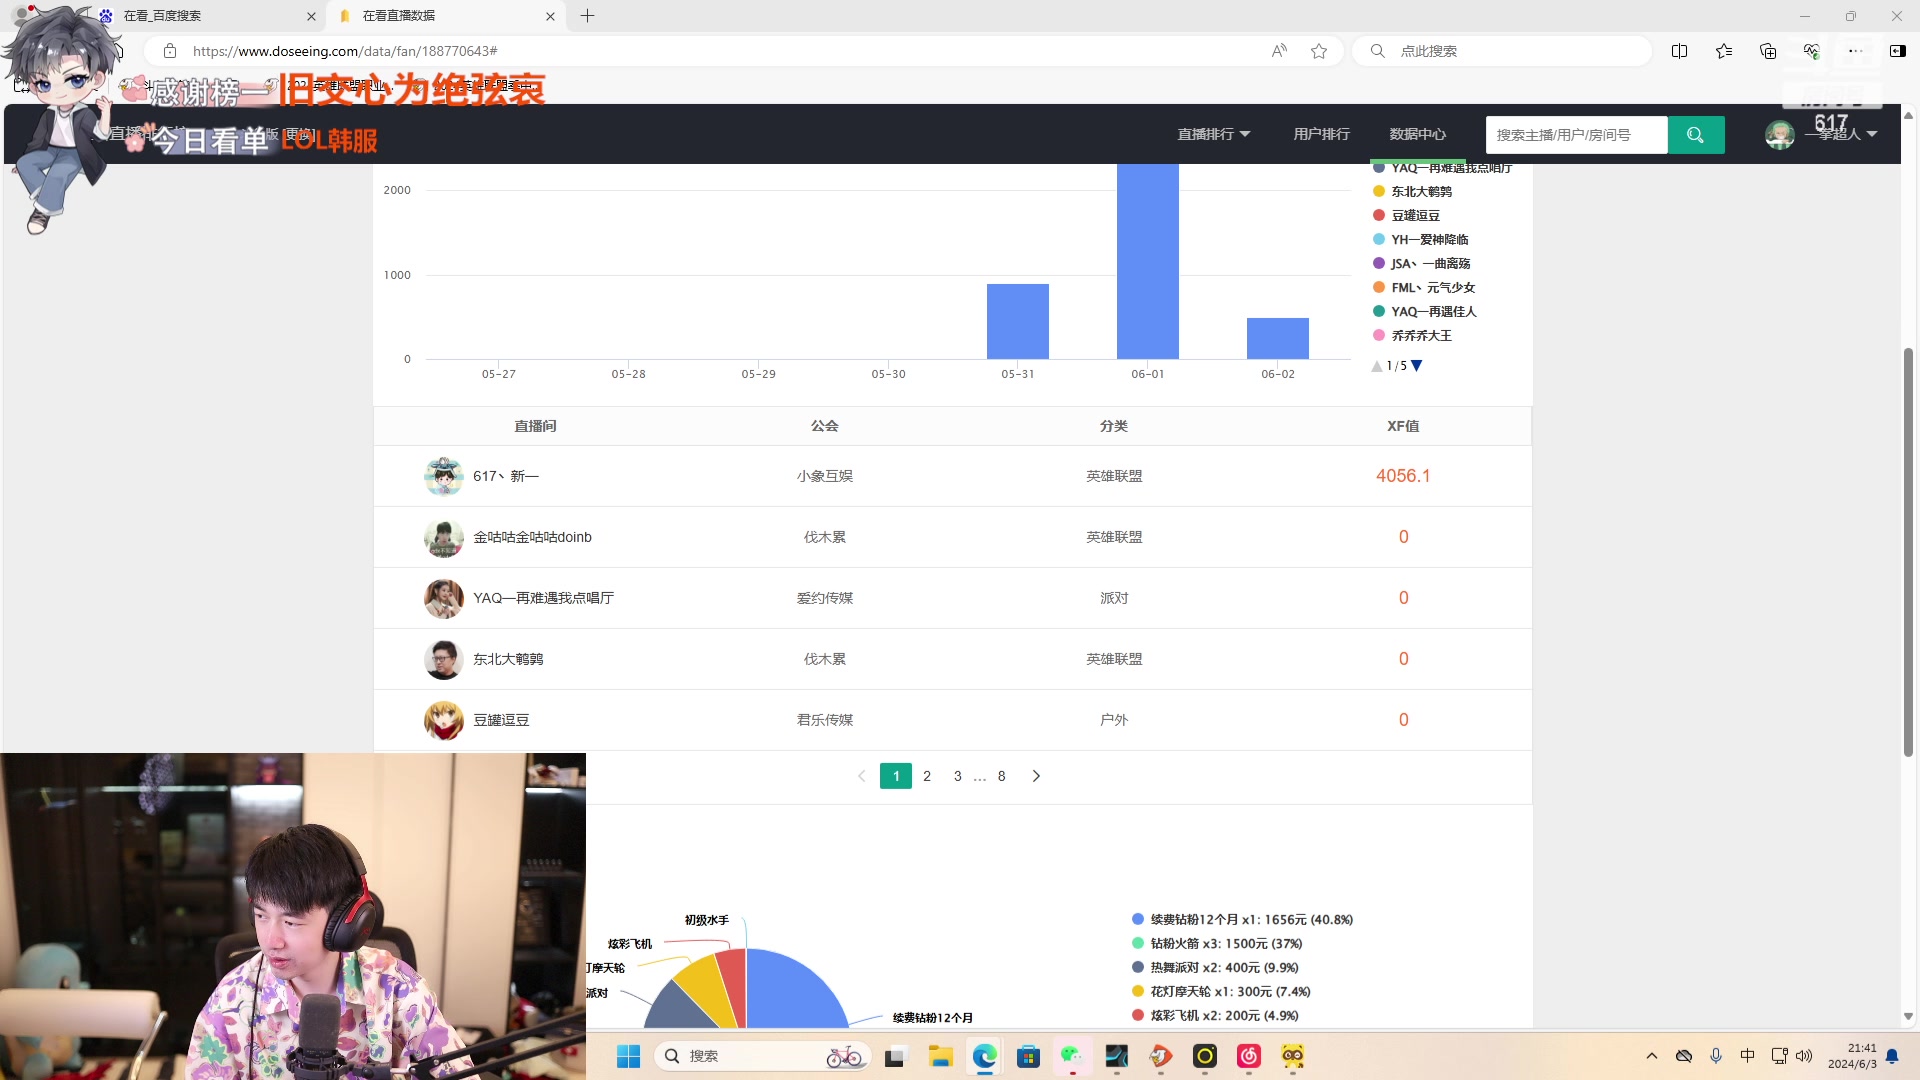Go to pagination page 3
Screen dimensions: 1920x1080
[x=958, y=776]
